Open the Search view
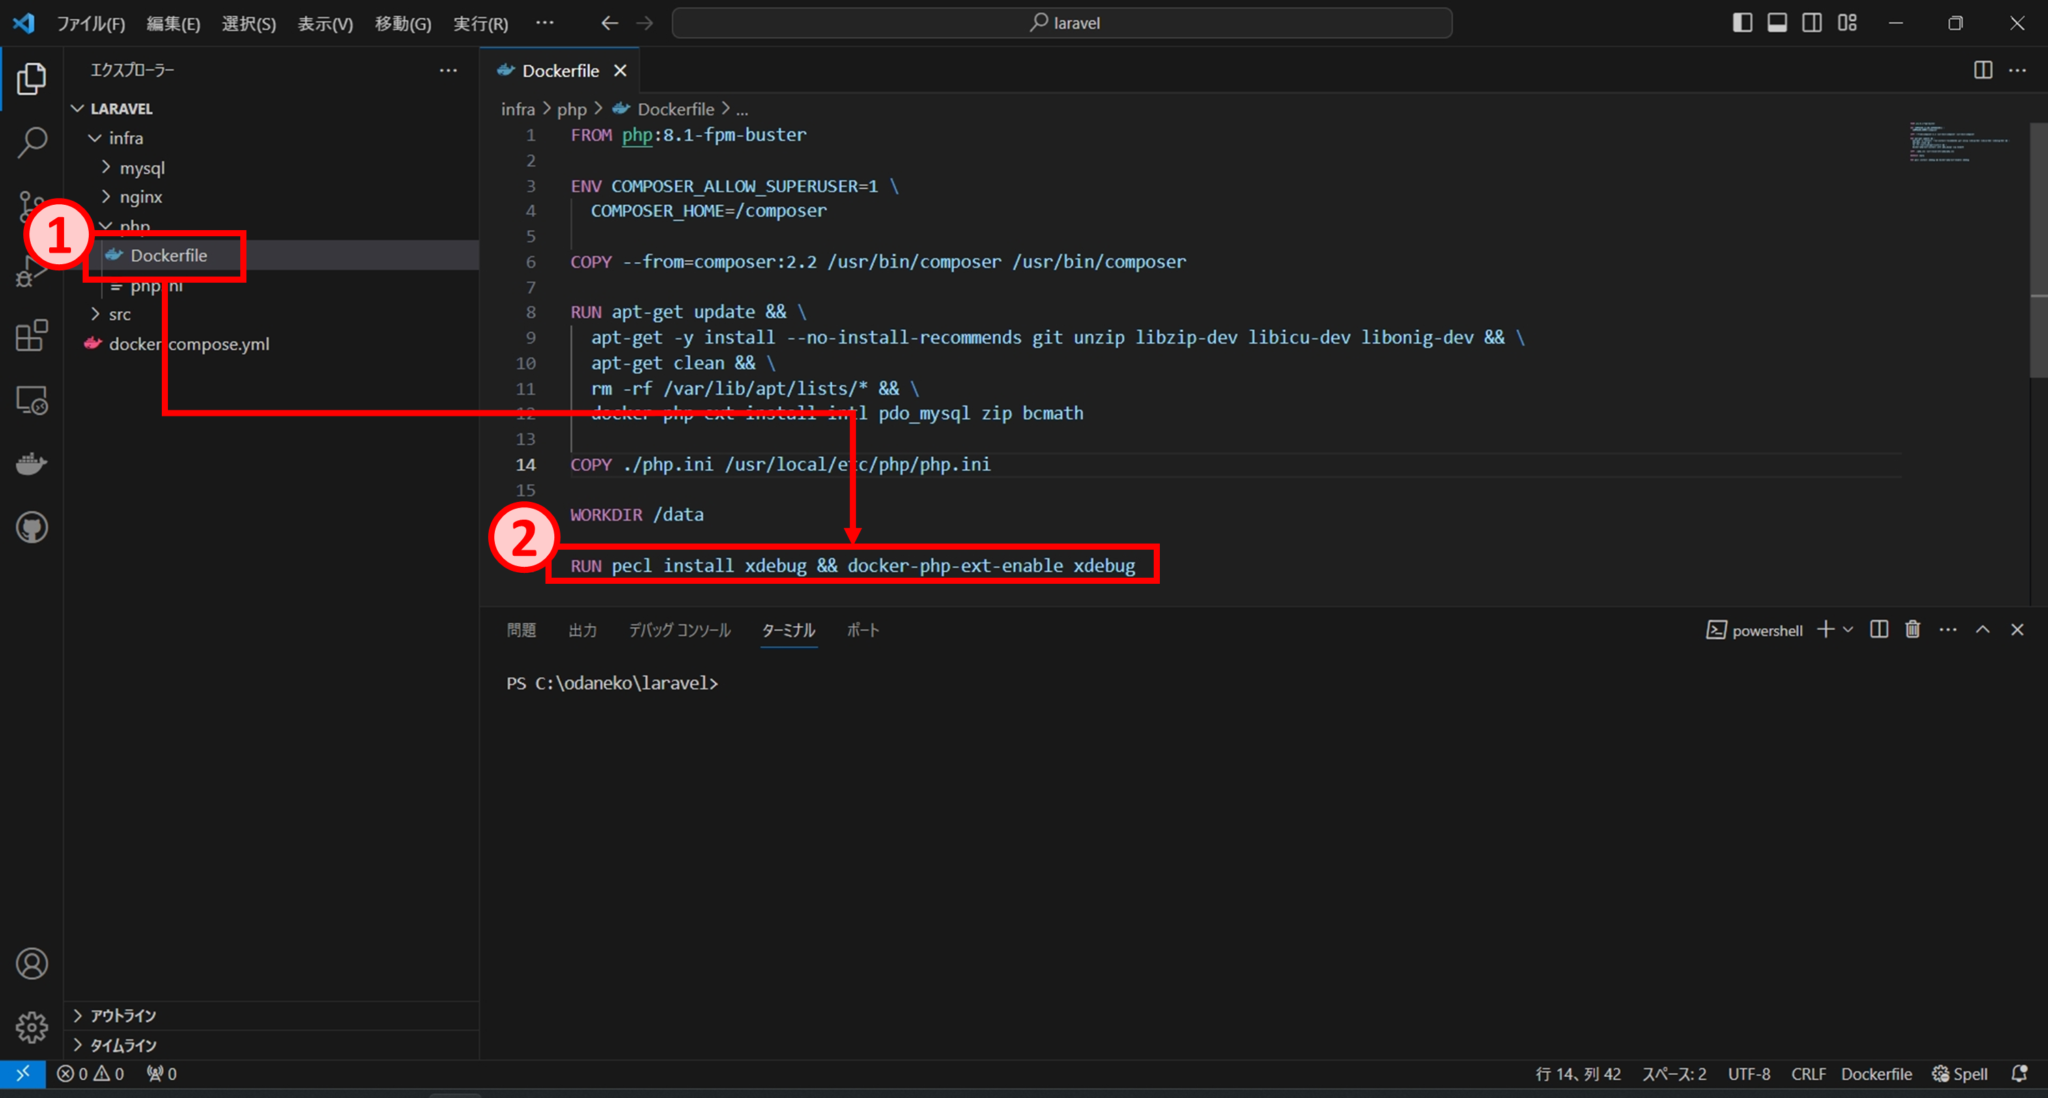This screenshot has width=2048, height=1098. pos(31,142)
